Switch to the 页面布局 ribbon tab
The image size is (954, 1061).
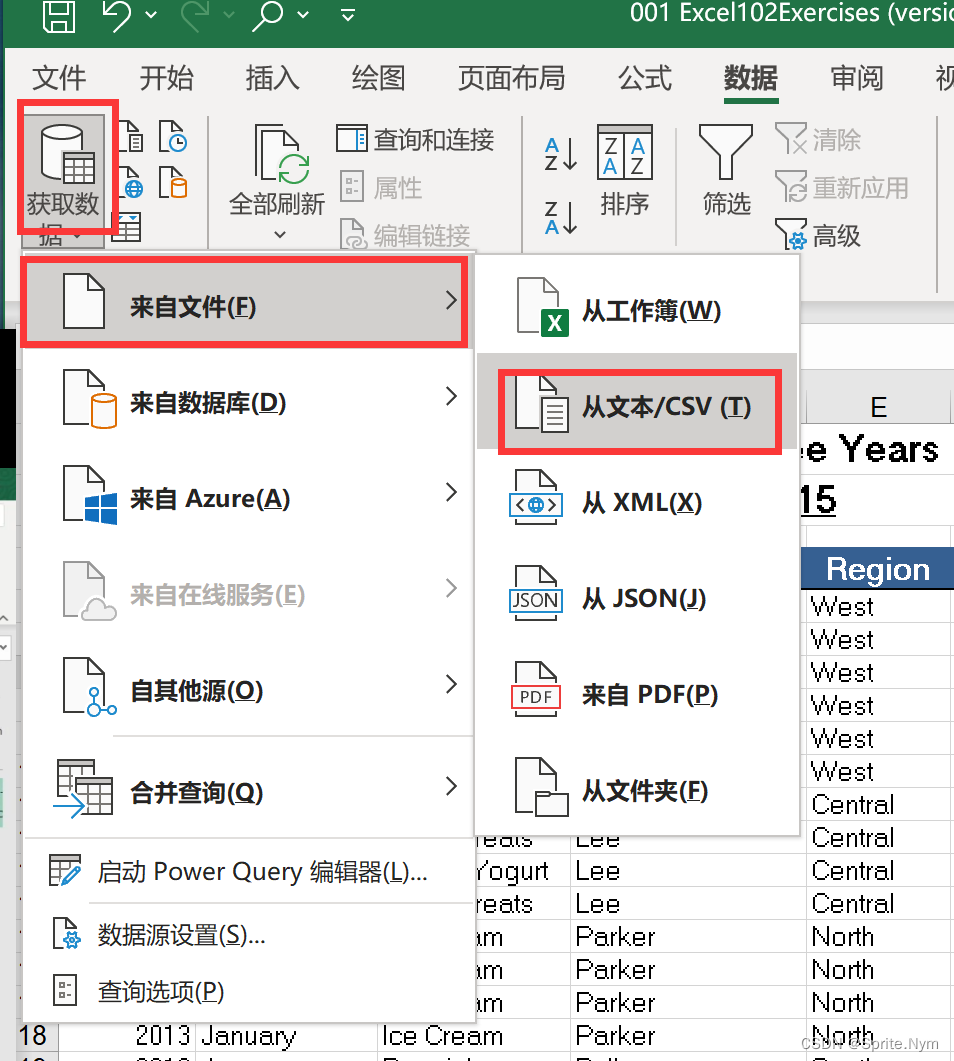pos(512,78)
